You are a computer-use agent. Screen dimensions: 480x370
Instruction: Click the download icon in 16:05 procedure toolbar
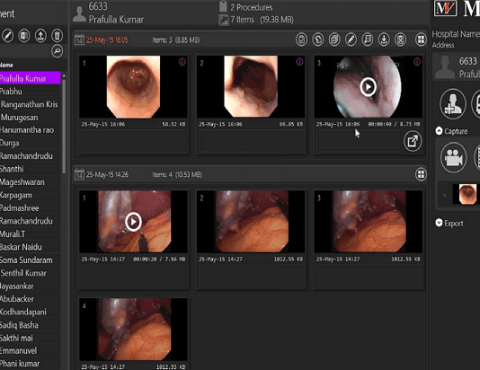[384, 40]
